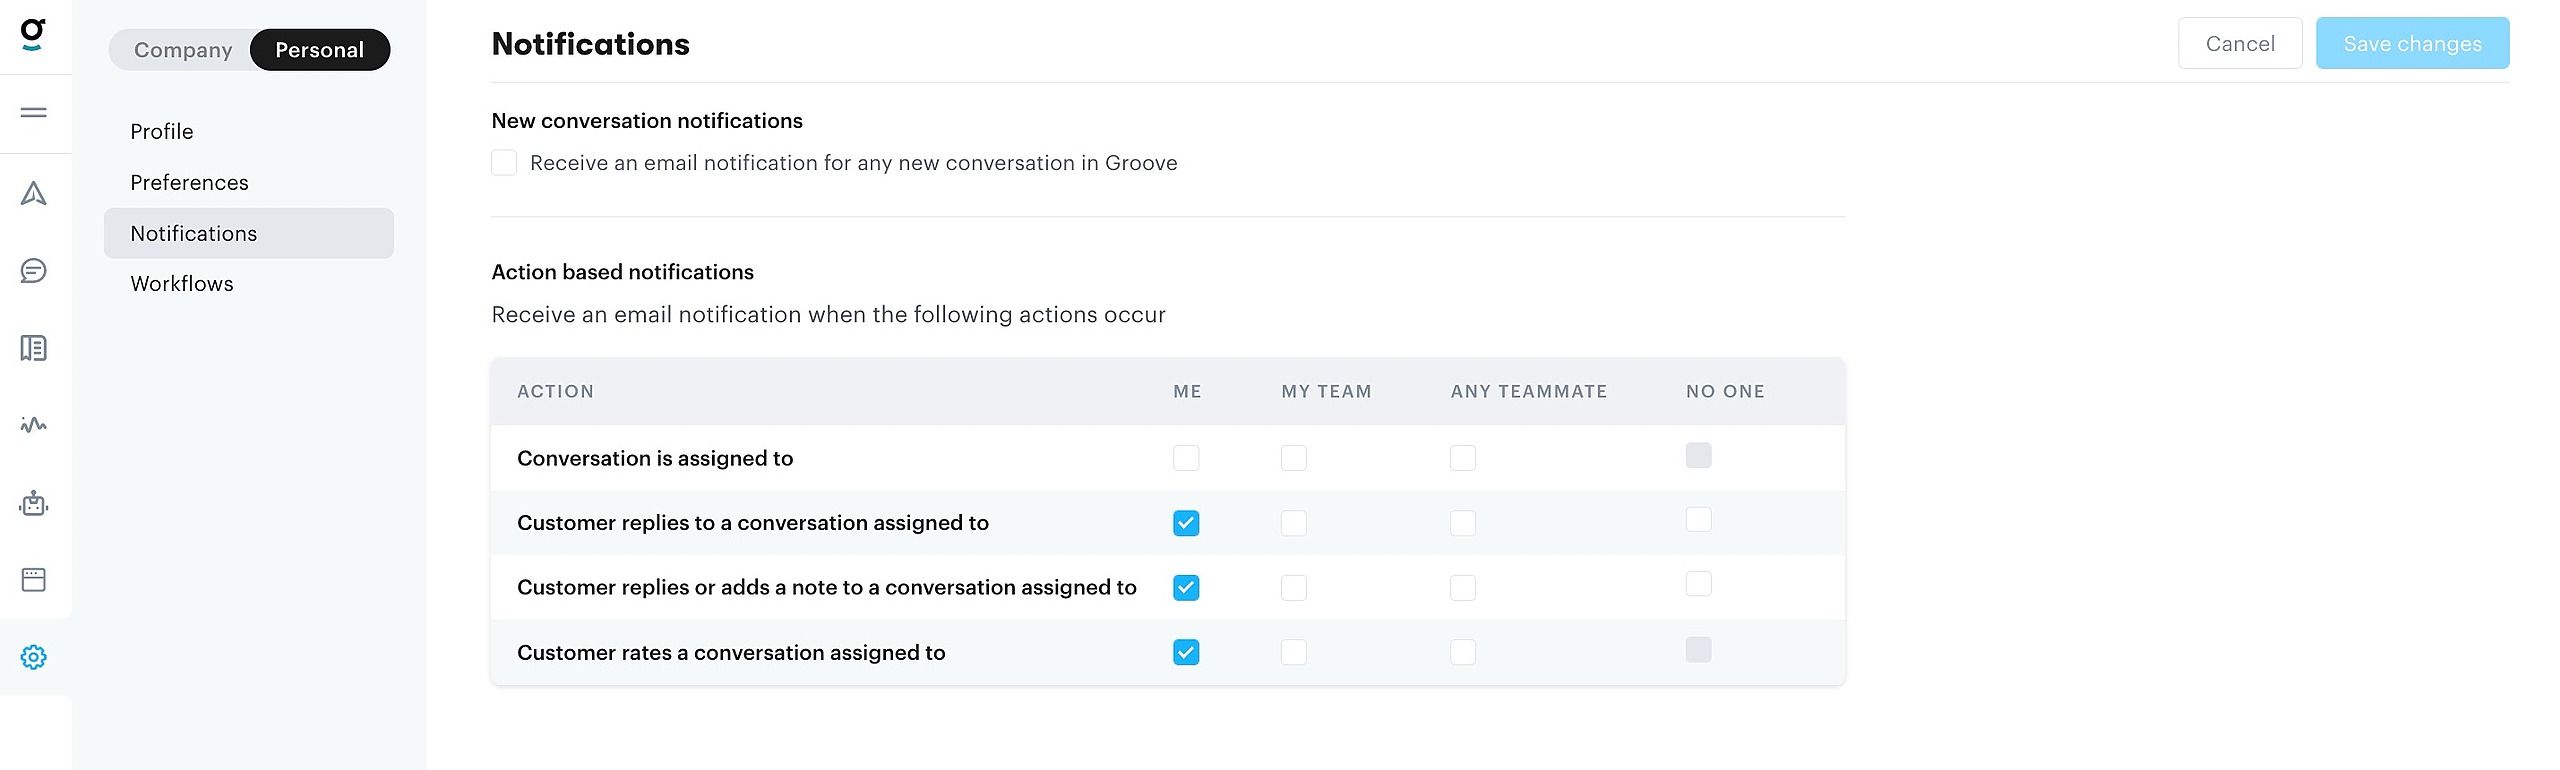The width and height of the screenshot is (2560, 770).
Task: Check No One for conversation is assigned
Action: [1698, 456]
